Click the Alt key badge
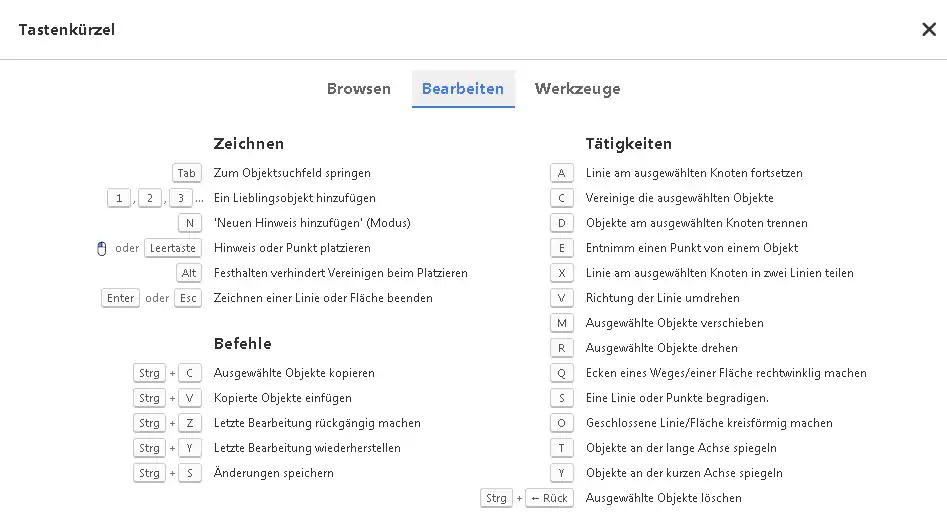 187,273
